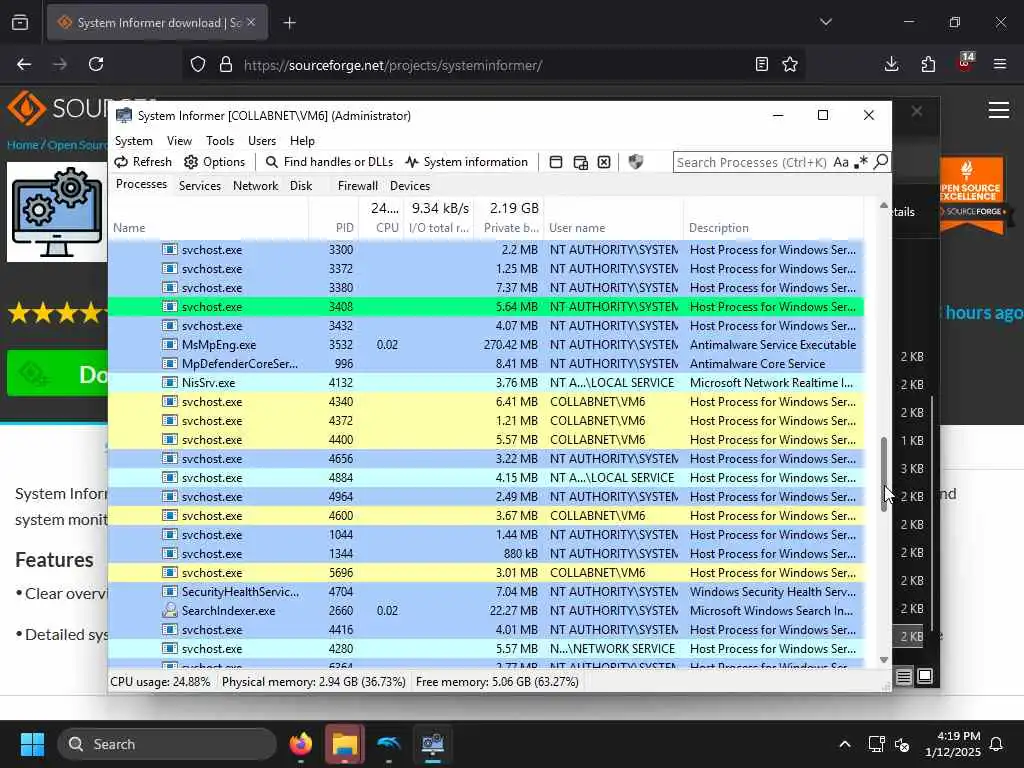Open SourceForge site hamburger menu
Image resolution: width=1024 pixels, height=768 pixels.
coord(999,110)
